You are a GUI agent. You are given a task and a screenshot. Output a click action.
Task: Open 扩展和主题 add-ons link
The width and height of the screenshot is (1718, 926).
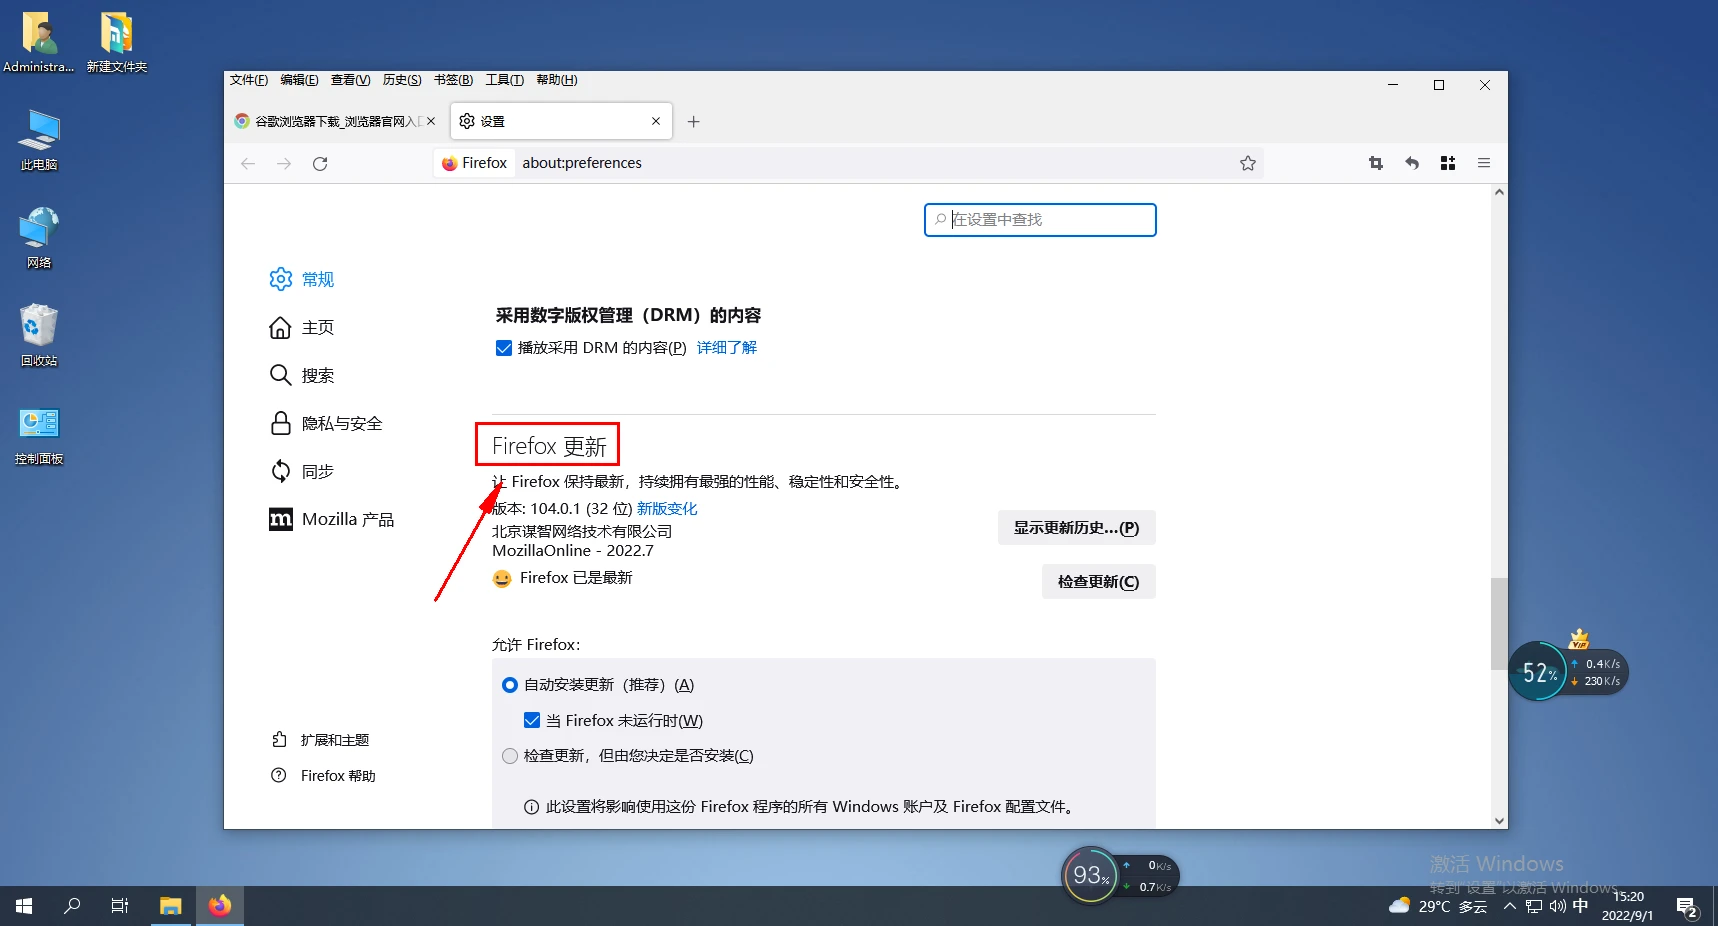320,740
